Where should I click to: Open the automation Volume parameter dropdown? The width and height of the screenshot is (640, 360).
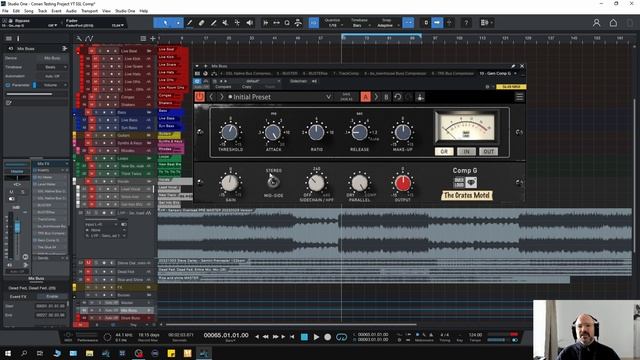tap(53, 85)
